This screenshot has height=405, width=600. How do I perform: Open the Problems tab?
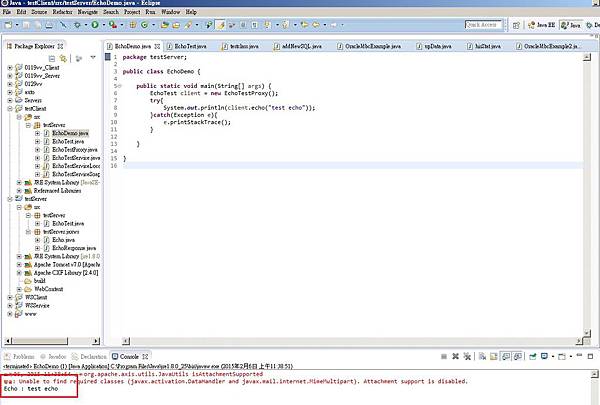coord(25,356)
